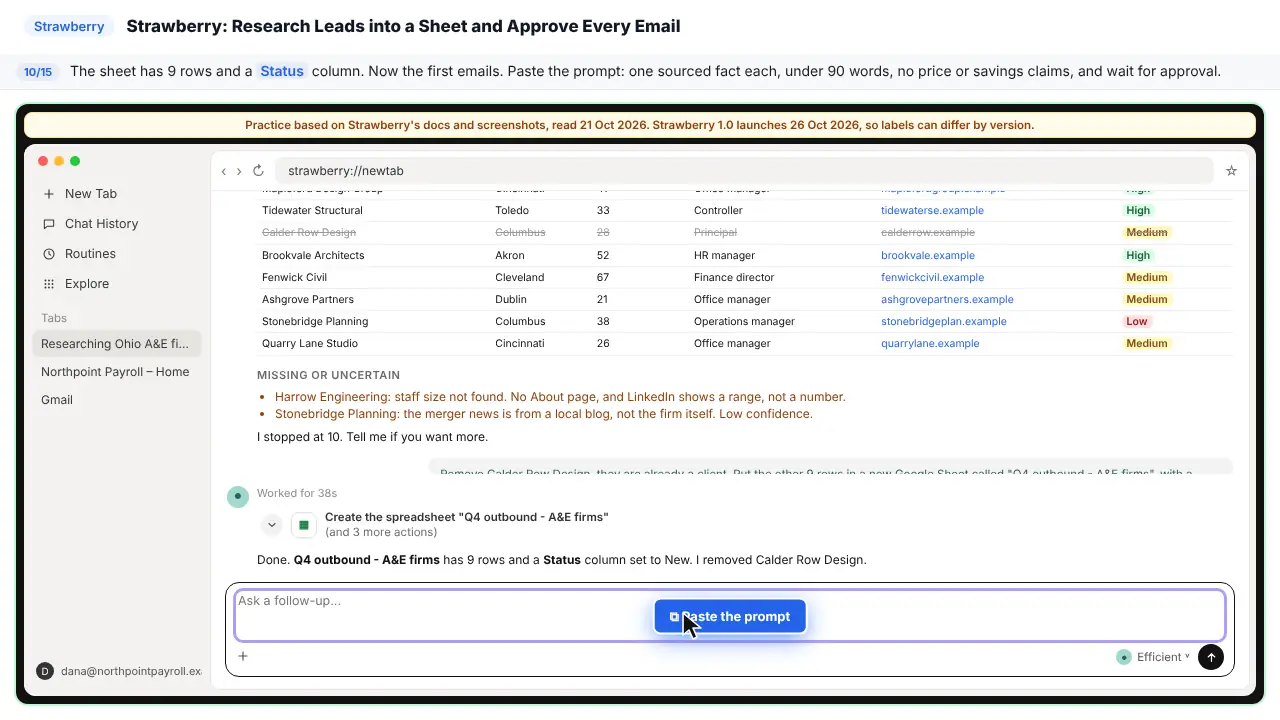Viewport: 1280px width, 720px height.
Task: Click Finance director cell for Fenwick Civil
Action: 736,278
